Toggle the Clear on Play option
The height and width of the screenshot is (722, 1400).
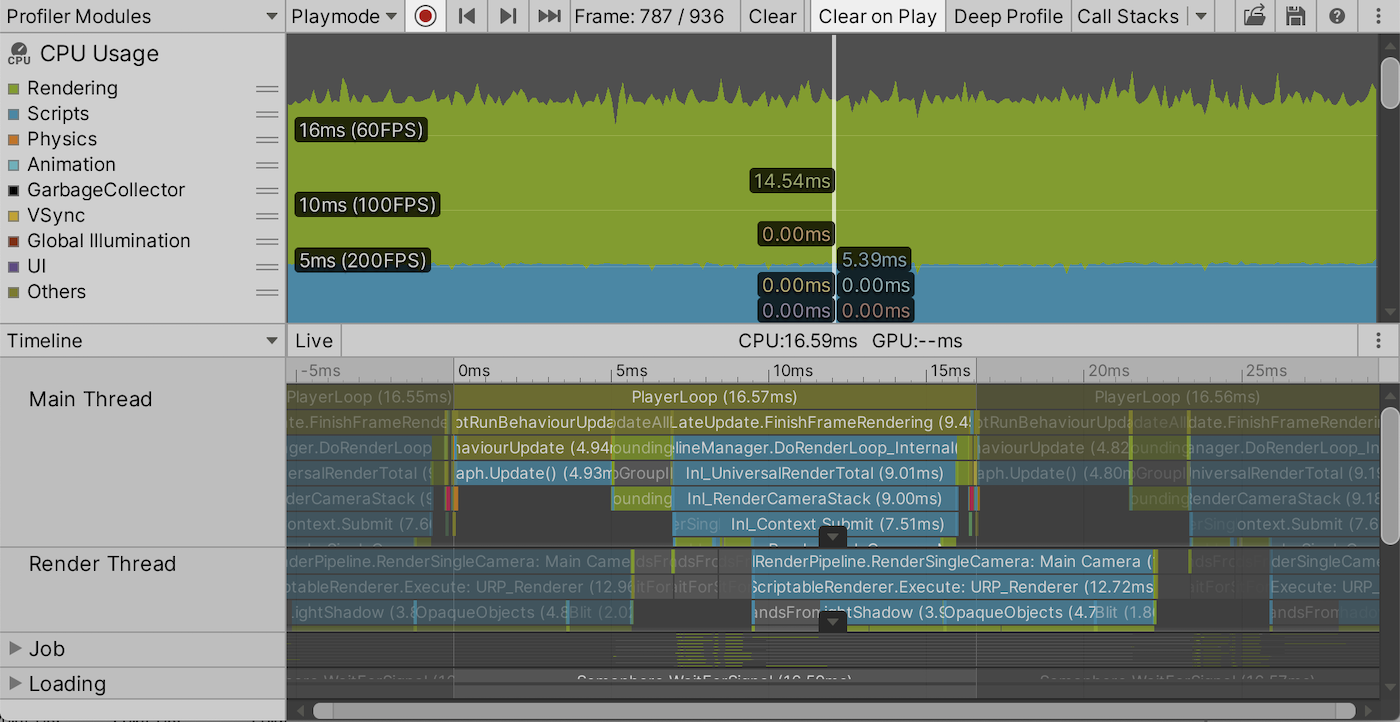877,16
